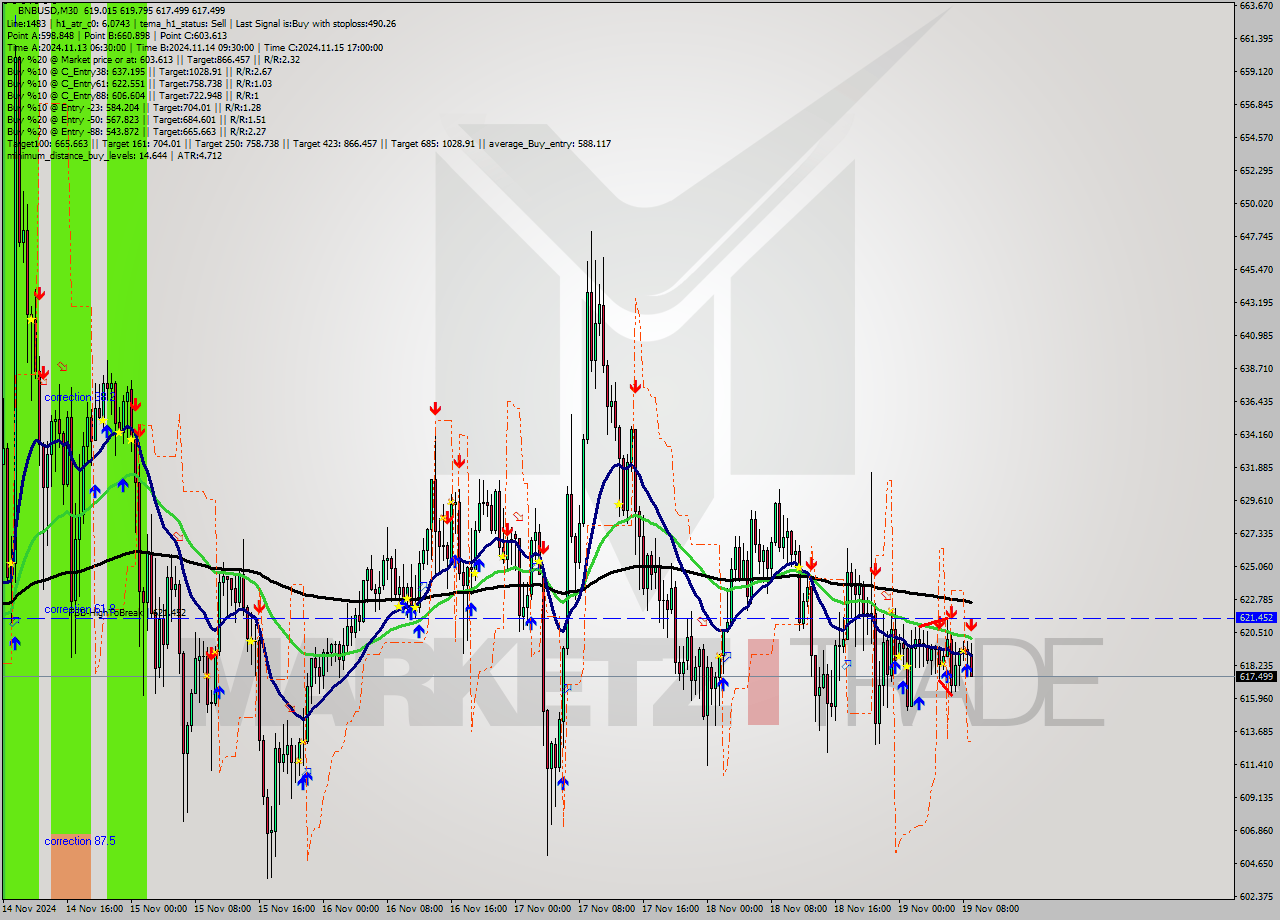Click the 663.670 price axis label
This screenshot has width=1280, height=920.
click(x=1256, y=5)
